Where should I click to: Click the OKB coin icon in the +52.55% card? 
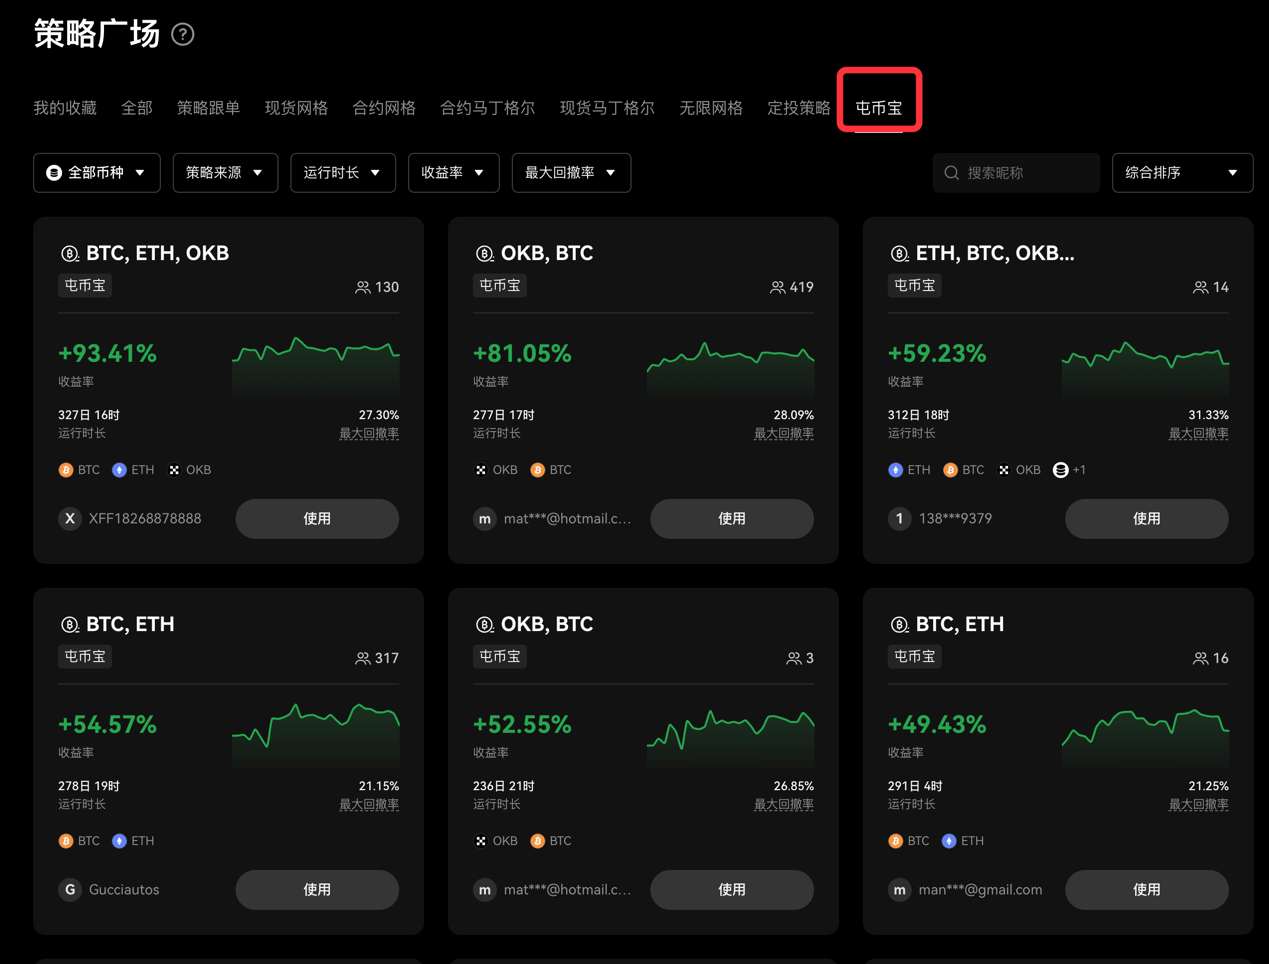click(481, 841)
